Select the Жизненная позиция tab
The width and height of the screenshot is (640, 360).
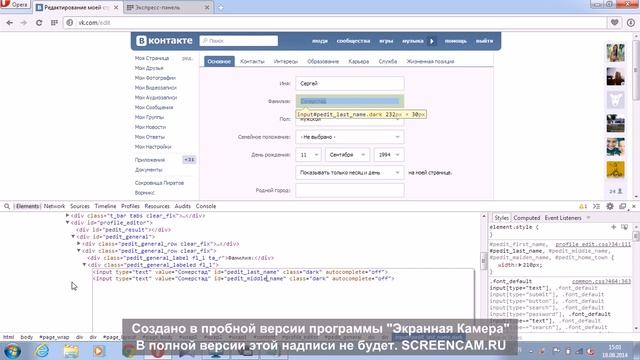click(x=430, y=61)
